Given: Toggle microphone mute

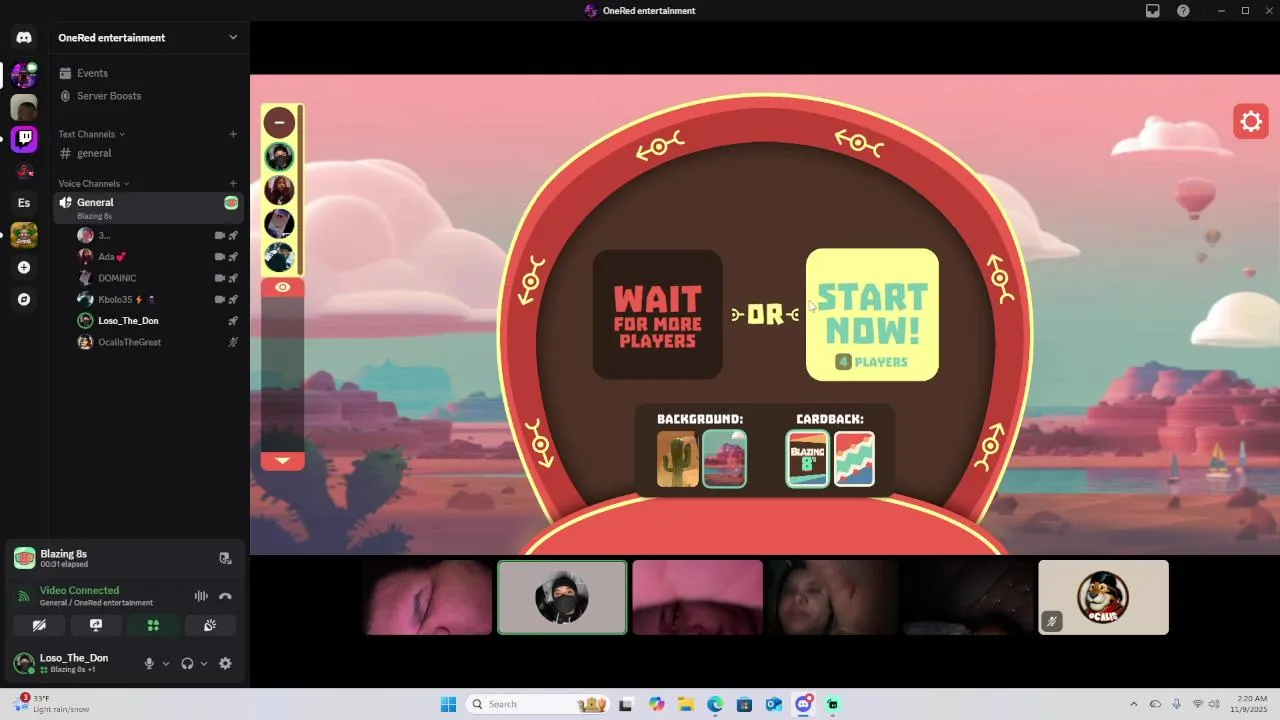Looking at the screenshot, I should point(149,663).
